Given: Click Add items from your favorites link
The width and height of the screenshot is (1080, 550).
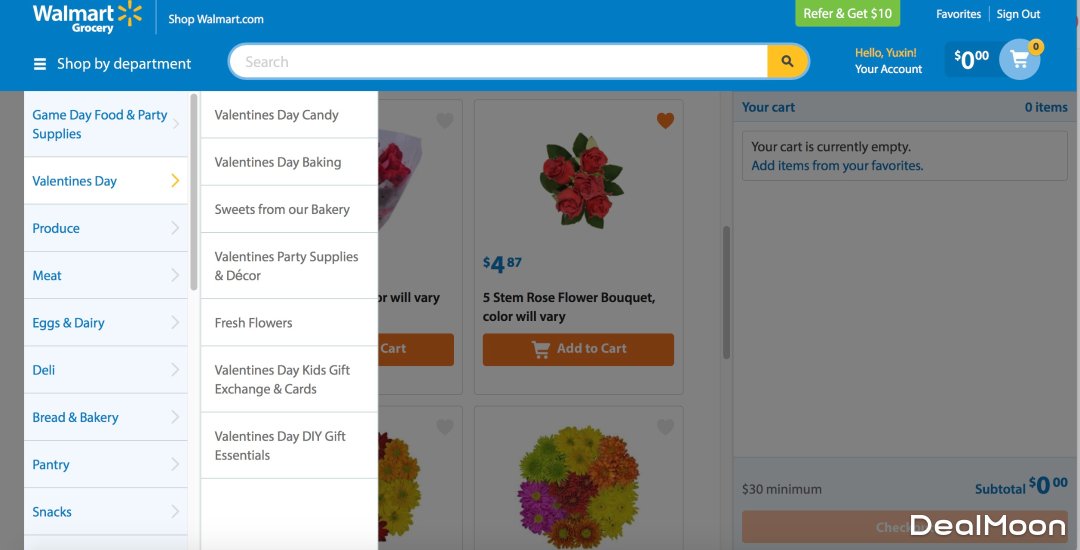Looking at the screenshot, I should click(x=837, y=166).
